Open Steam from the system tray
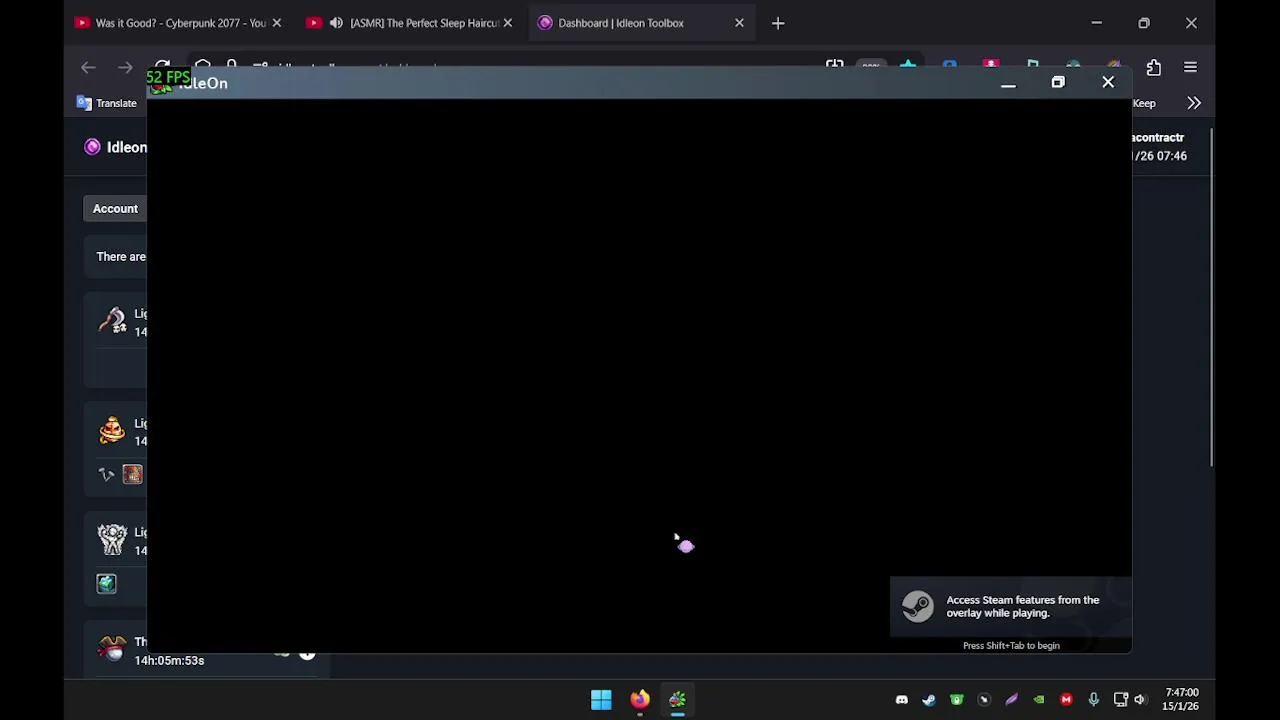This screenshot has width=1280, height=720. click(929, 700)
